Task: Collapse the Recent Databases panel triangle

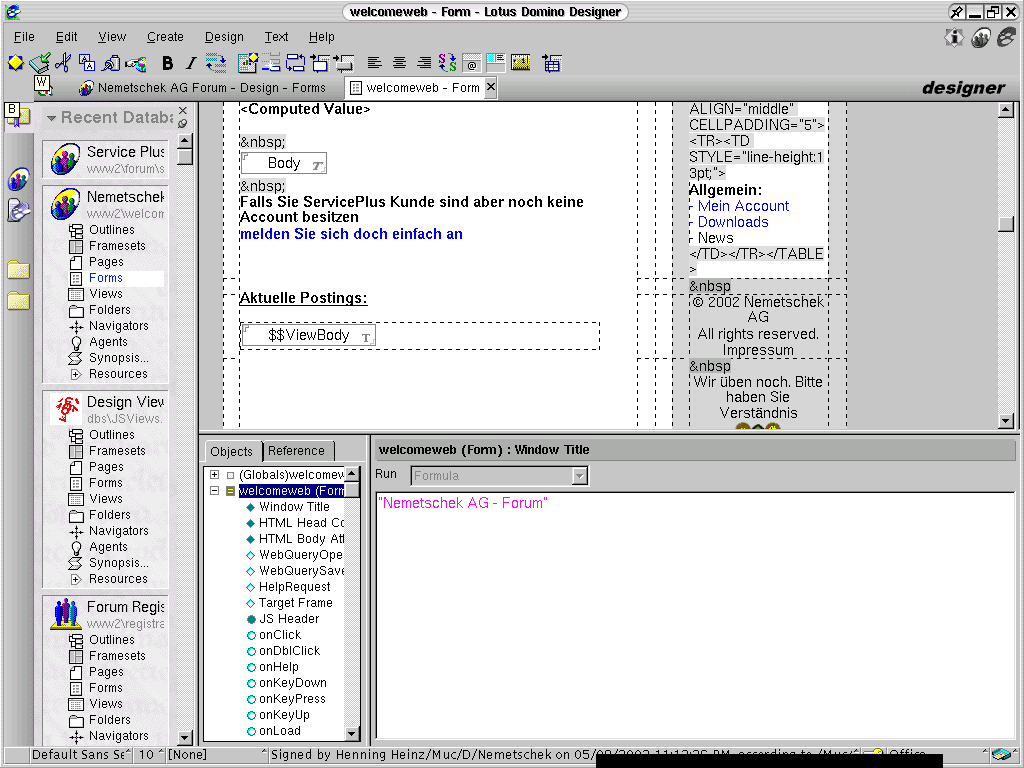Action: 51,118
